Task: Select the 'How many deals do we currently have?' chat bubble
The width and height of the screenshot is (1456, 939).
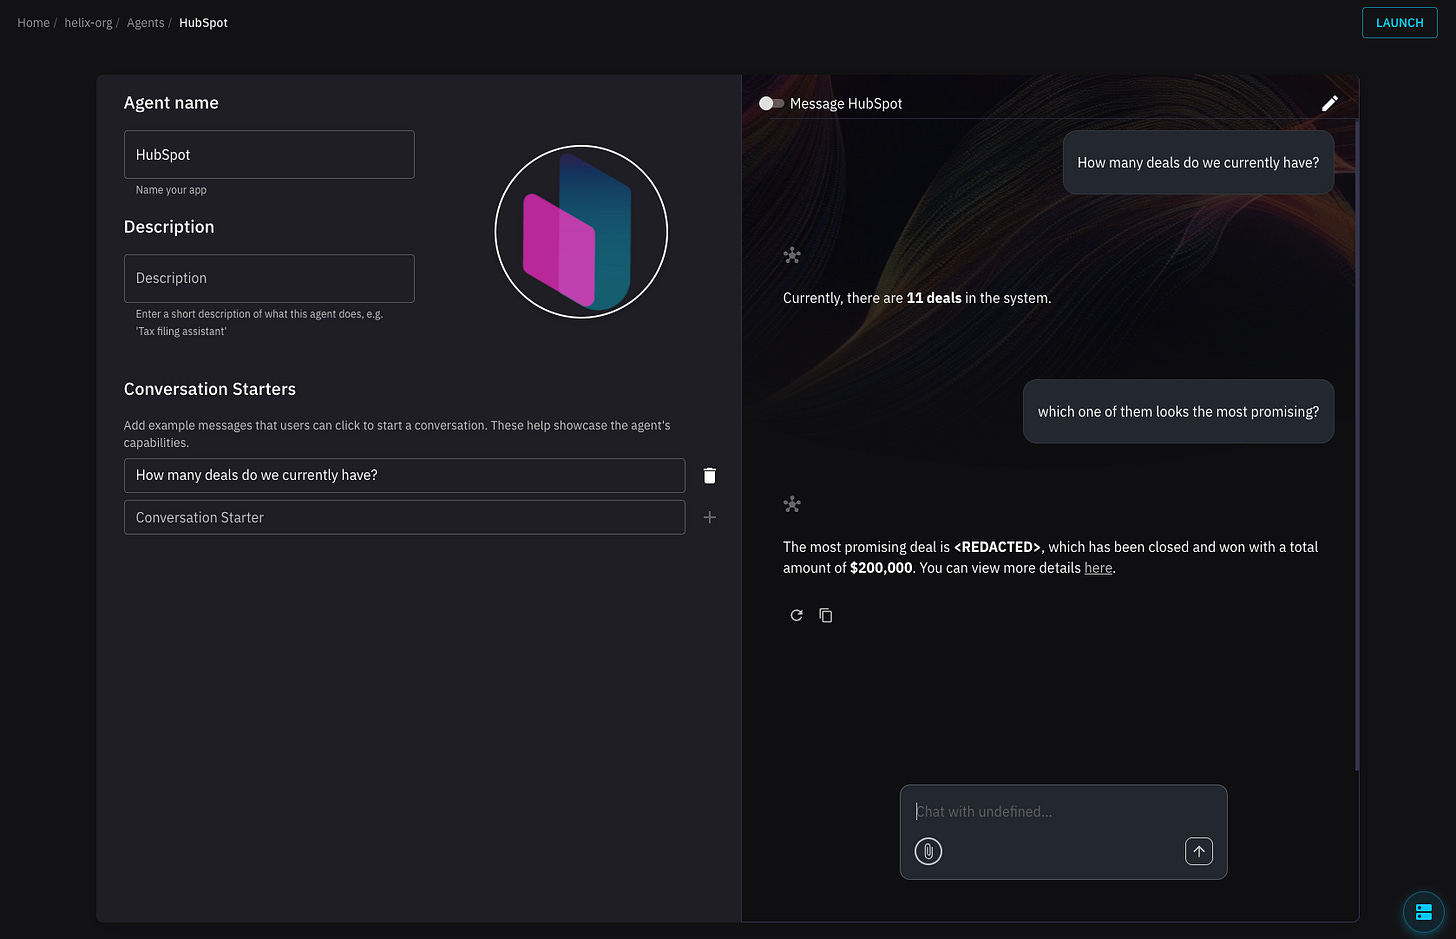Action: (1198, 162)
